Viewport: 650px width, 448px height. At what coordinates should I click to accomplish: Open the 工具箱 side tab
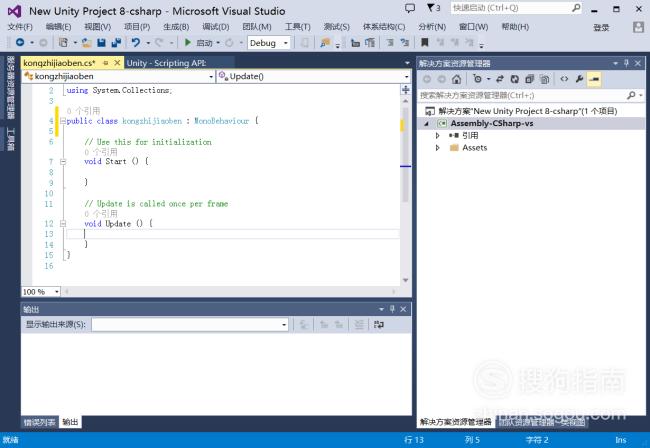(x=10, y=139)
